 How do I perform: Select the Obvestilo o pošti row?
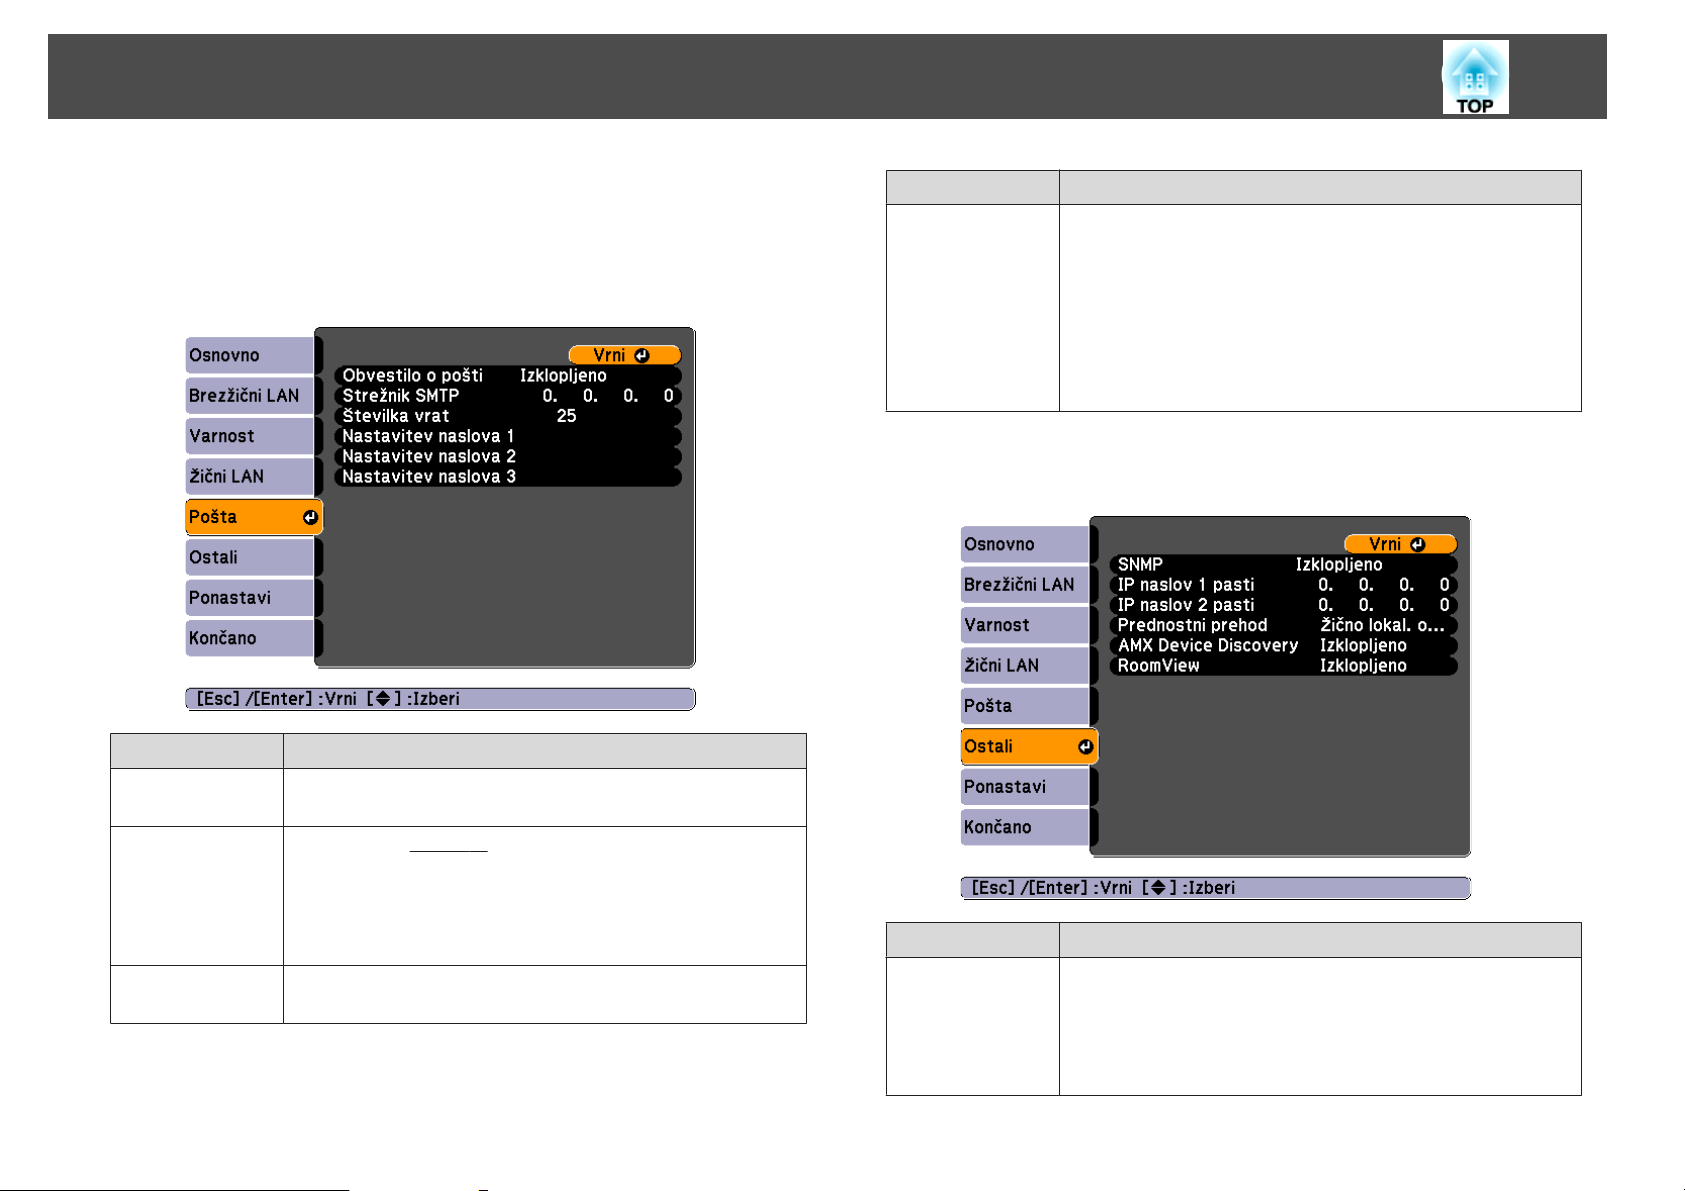pyautogui.click(x=508, y=376)
